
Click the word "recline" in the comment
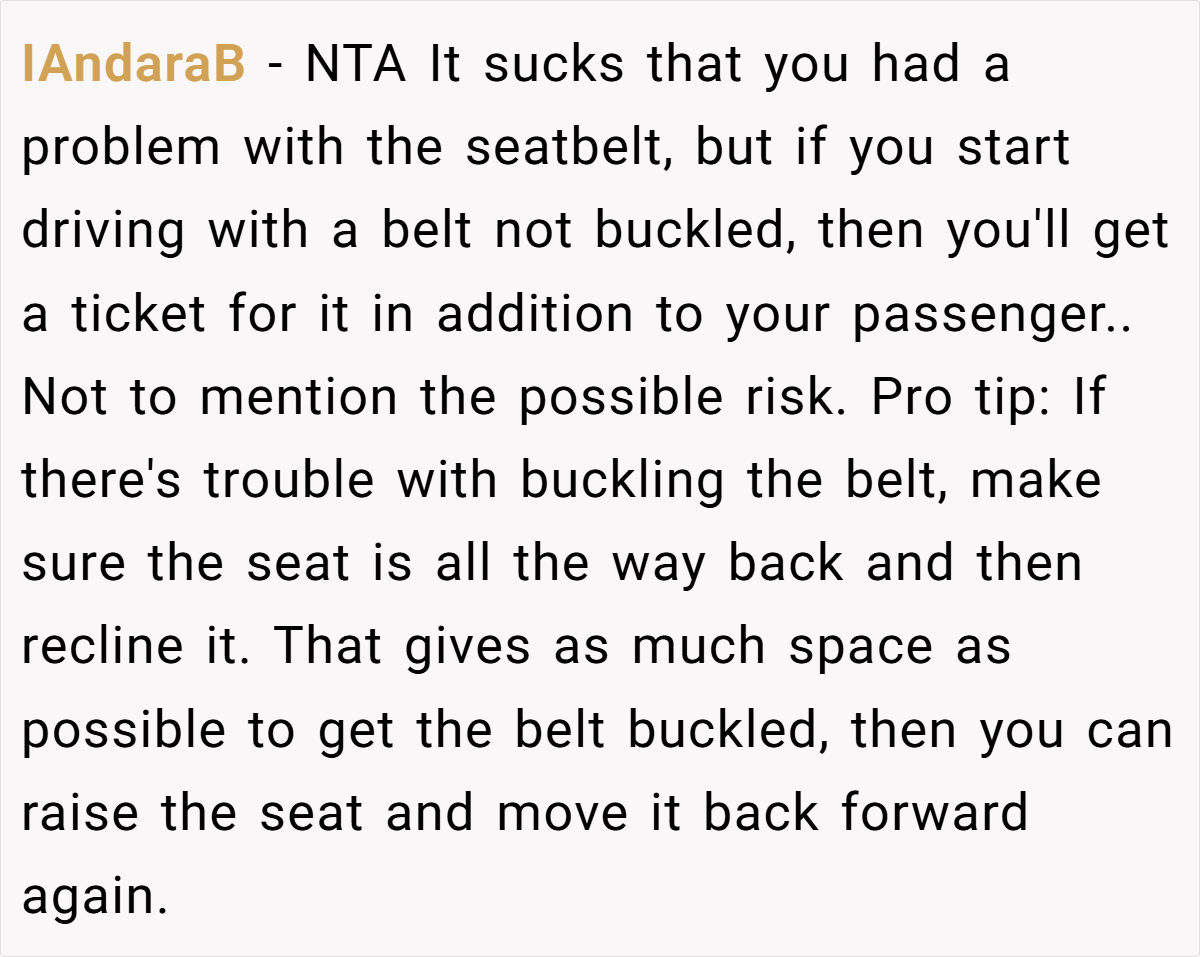96,647
